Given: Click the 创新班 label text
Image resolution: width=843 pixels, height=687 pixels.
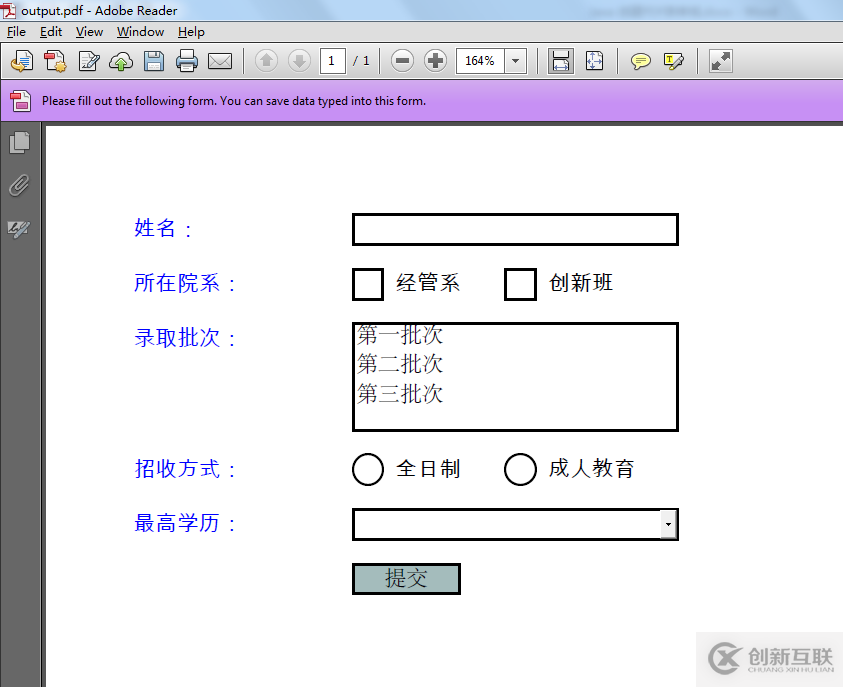Looking at the screenshot, I should (581, 283).
